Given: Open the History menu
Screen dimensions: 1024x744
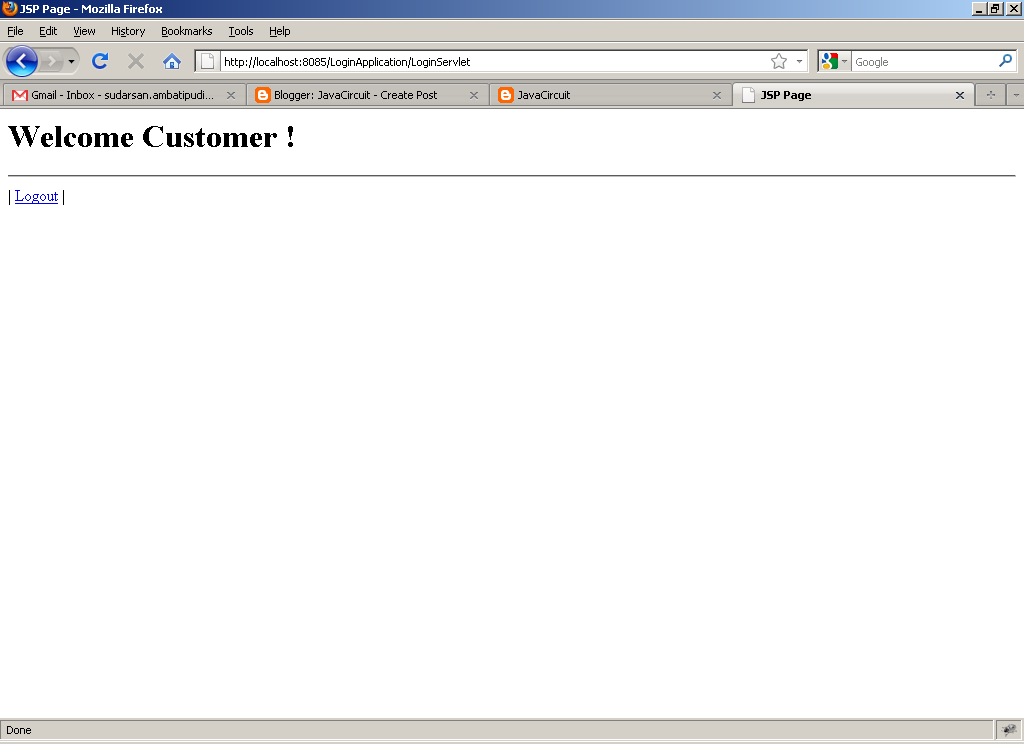Looking at the screenshot, I should 128,31.
